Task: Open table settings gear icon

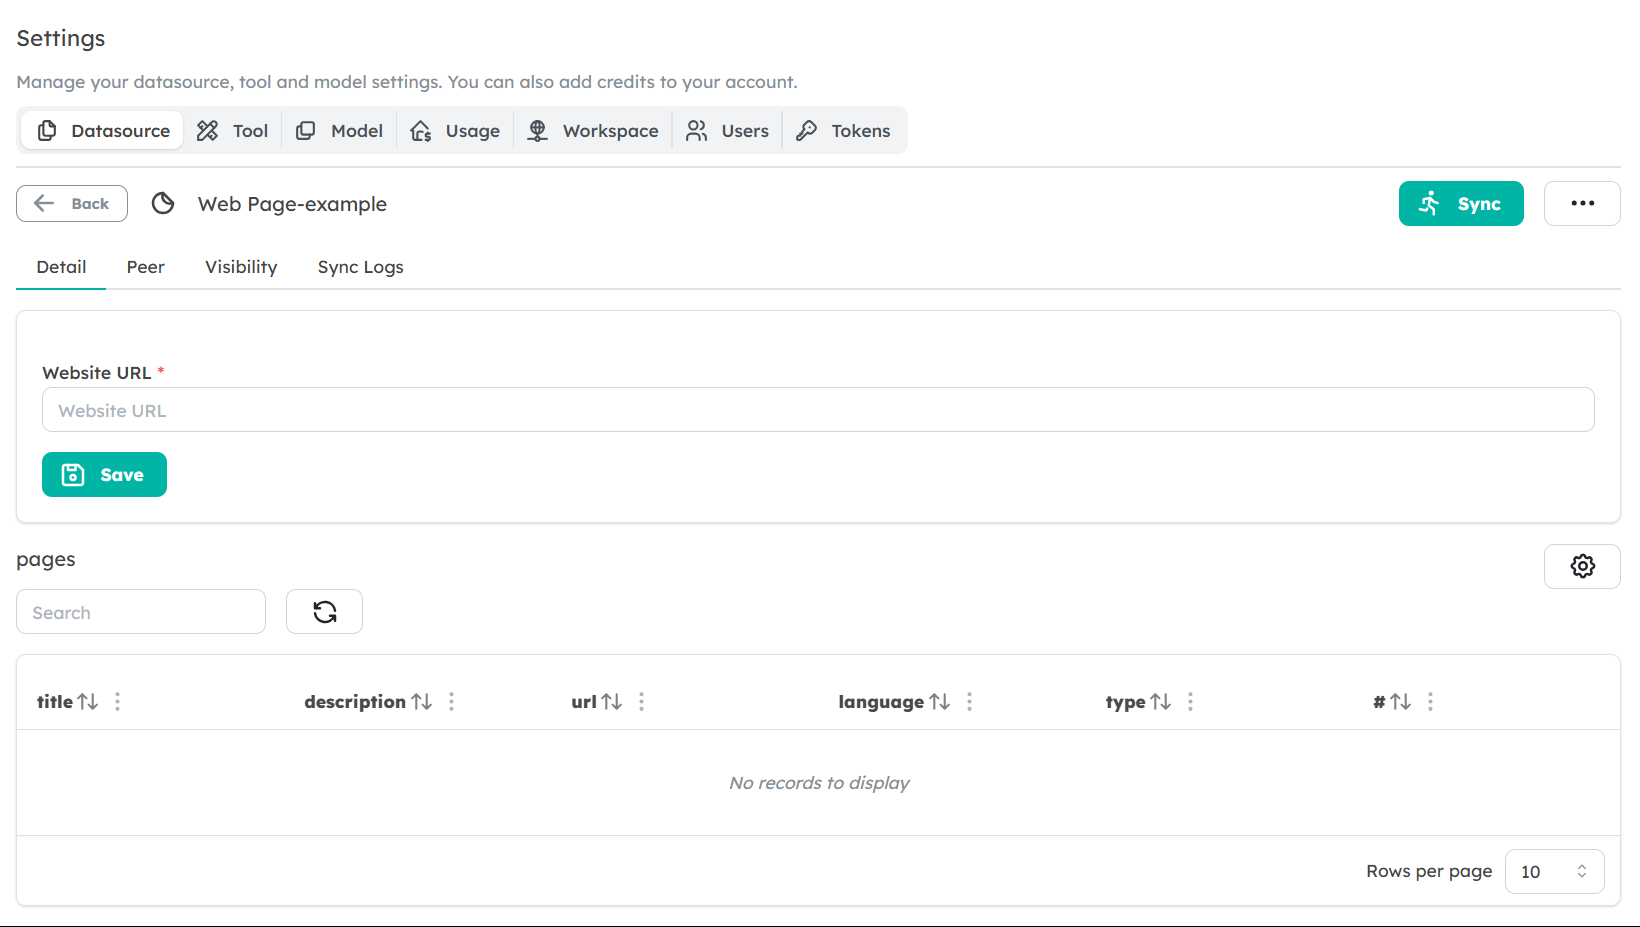Action: tap(1582, 566)
